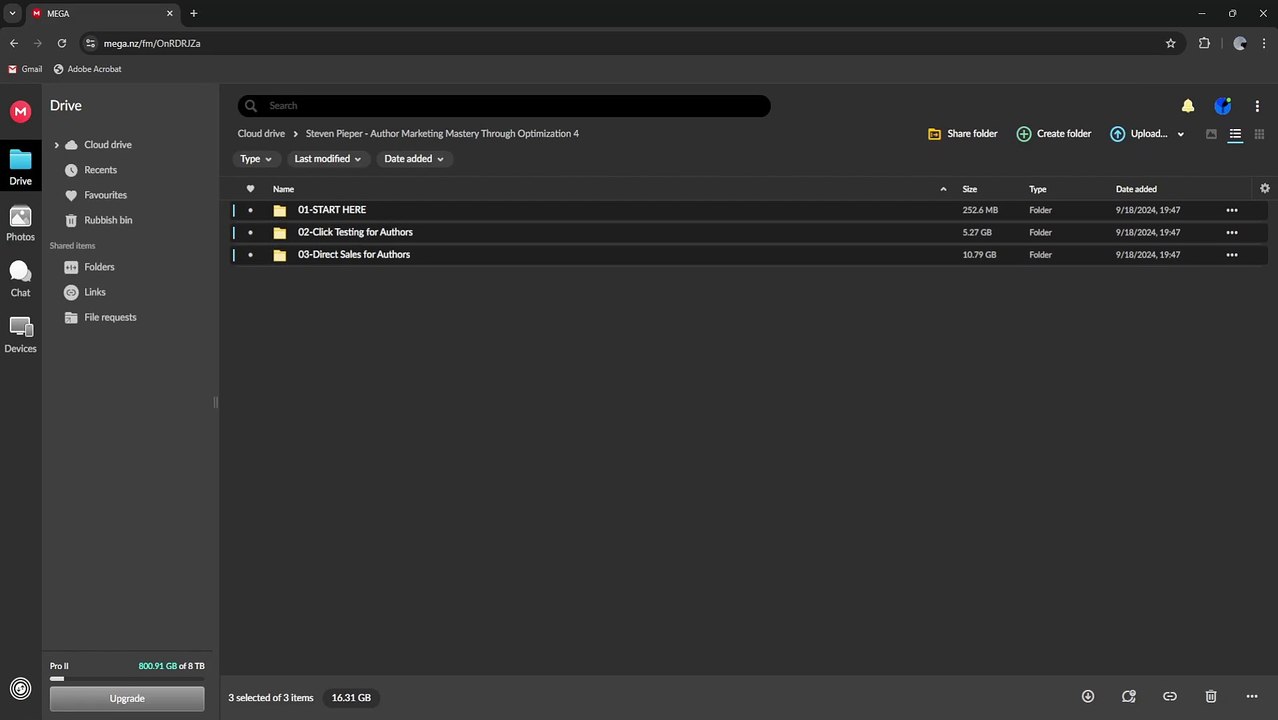1278x720 pixels.
Task: Select the 02-Click Testing for Authors folder
Action: (749, 232)
